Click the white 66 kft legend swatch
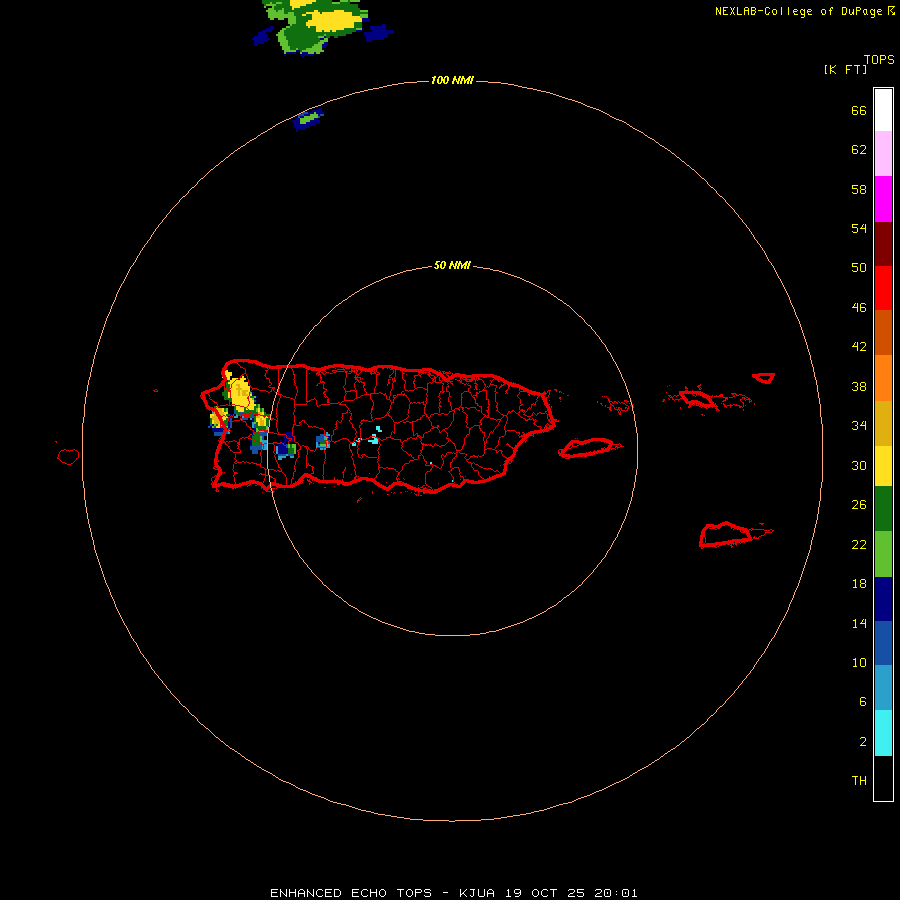This screenshot has width=900, height=900. point(883,110)
